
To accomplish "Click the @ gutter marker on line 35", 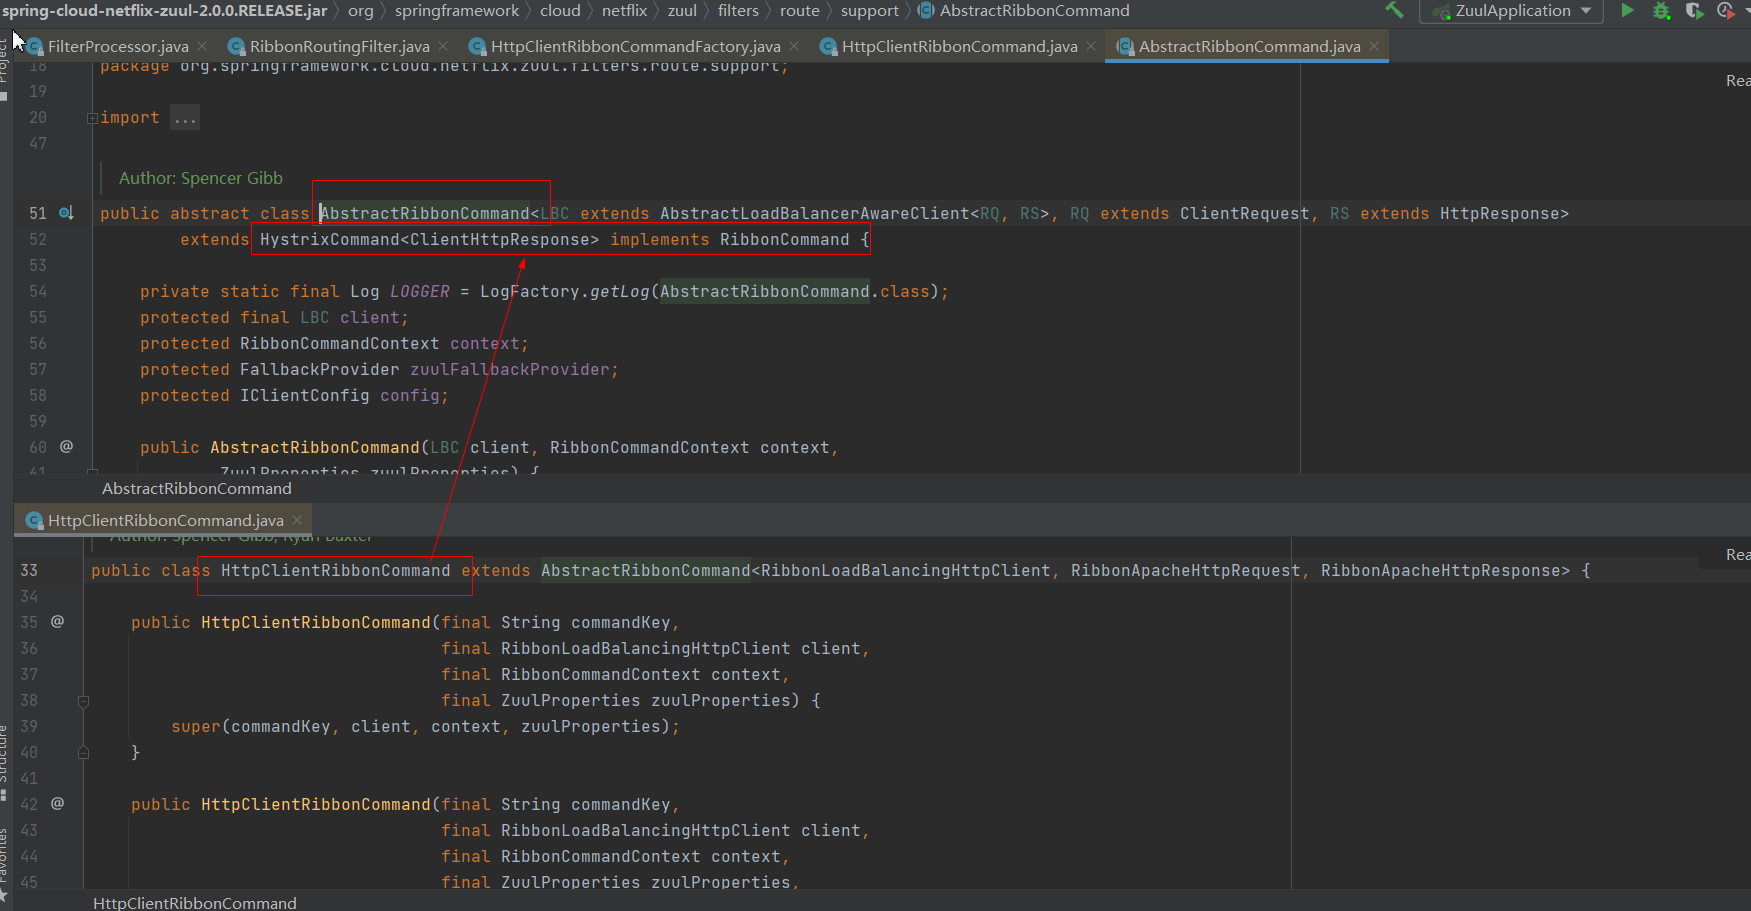I will coord(58,621).
